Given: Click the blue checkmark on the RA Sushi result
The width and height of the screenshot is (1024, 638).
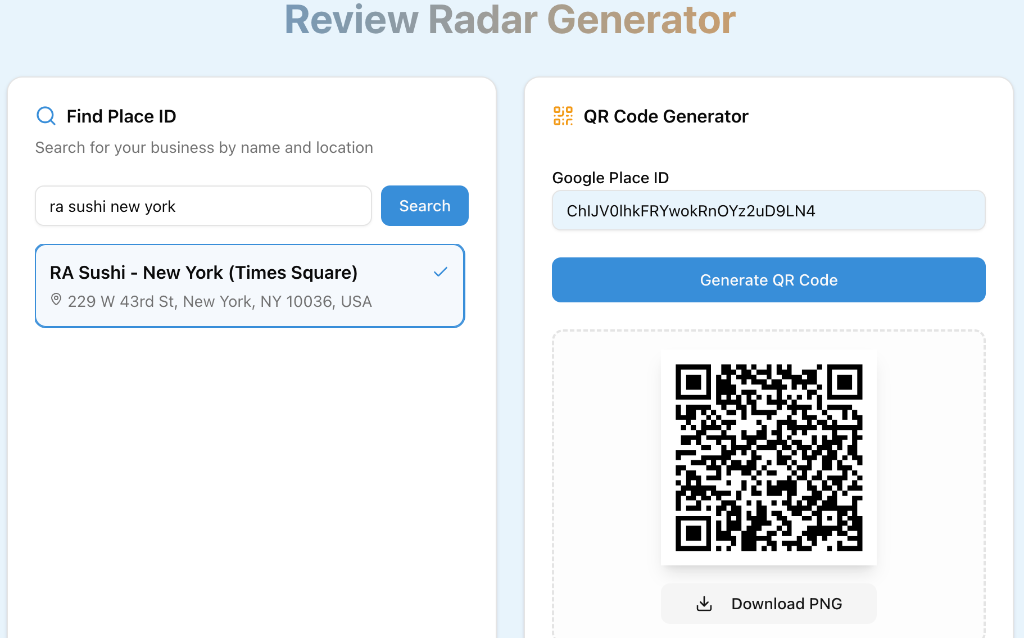Looking at the screenshot, I should (x=440, y=271).
